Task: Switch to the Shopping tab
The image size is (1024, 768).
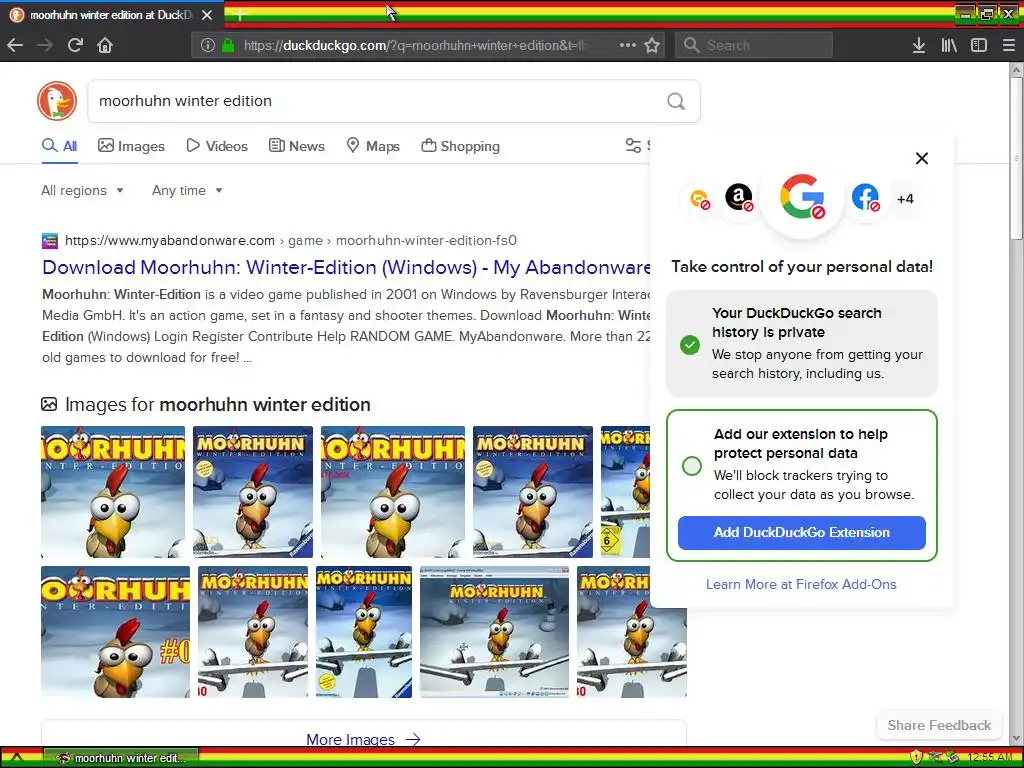Action: (460, 146)
